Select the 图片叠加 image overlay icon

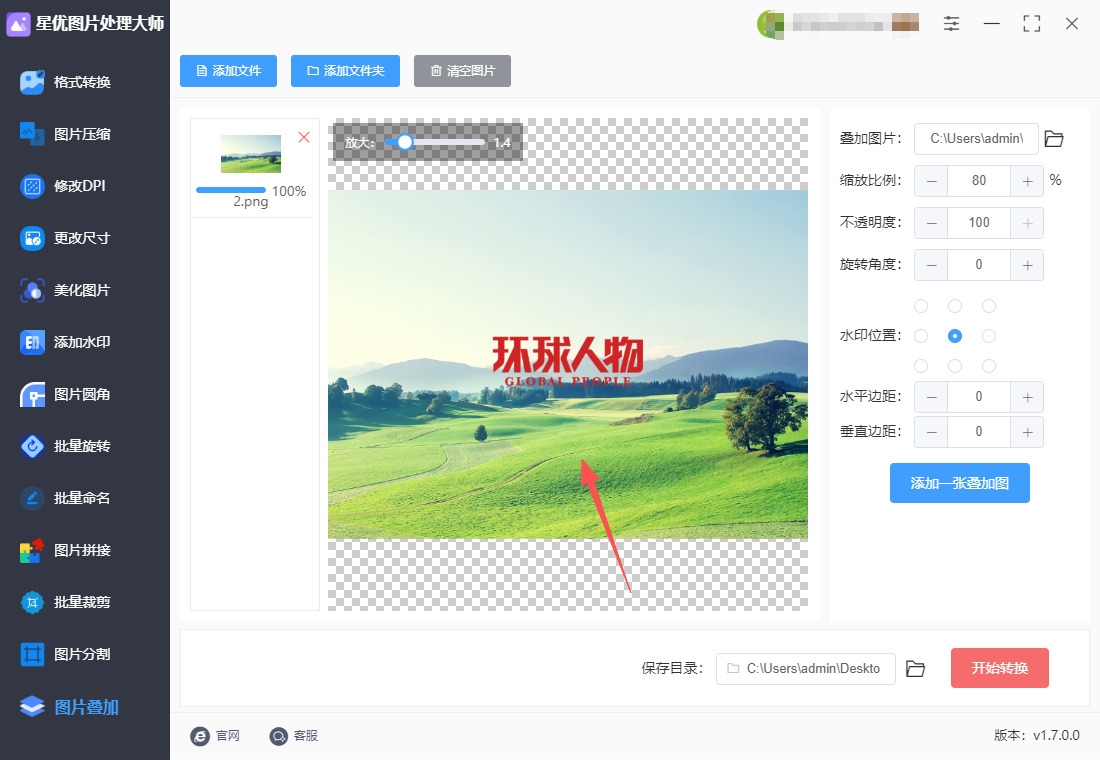[32, 707]
